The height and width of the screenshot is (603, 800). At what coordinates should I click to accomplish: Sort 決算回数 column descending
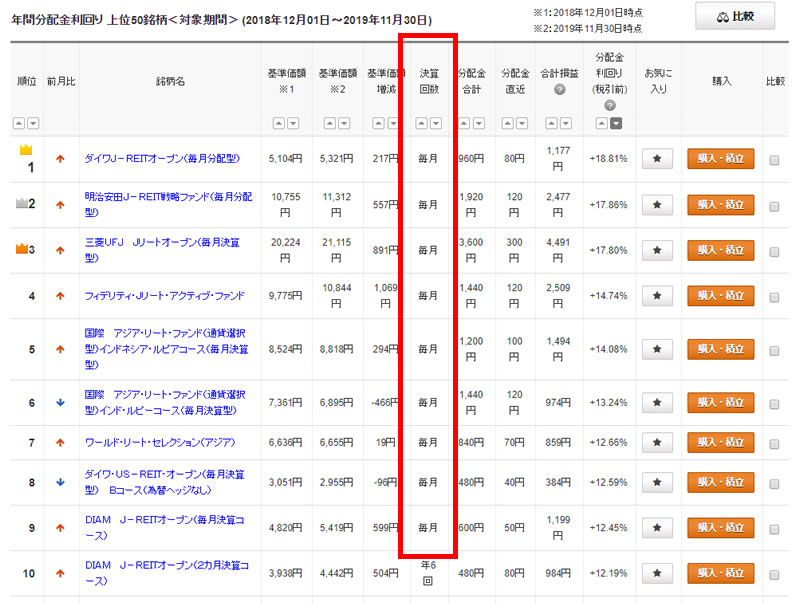436,123
